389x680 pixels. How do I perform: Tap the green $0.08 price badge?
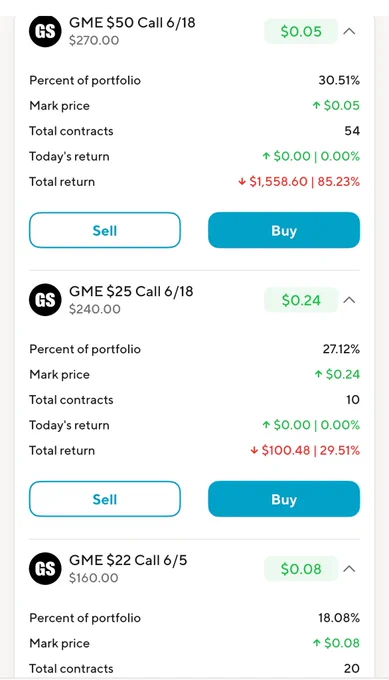coord(301,569)
